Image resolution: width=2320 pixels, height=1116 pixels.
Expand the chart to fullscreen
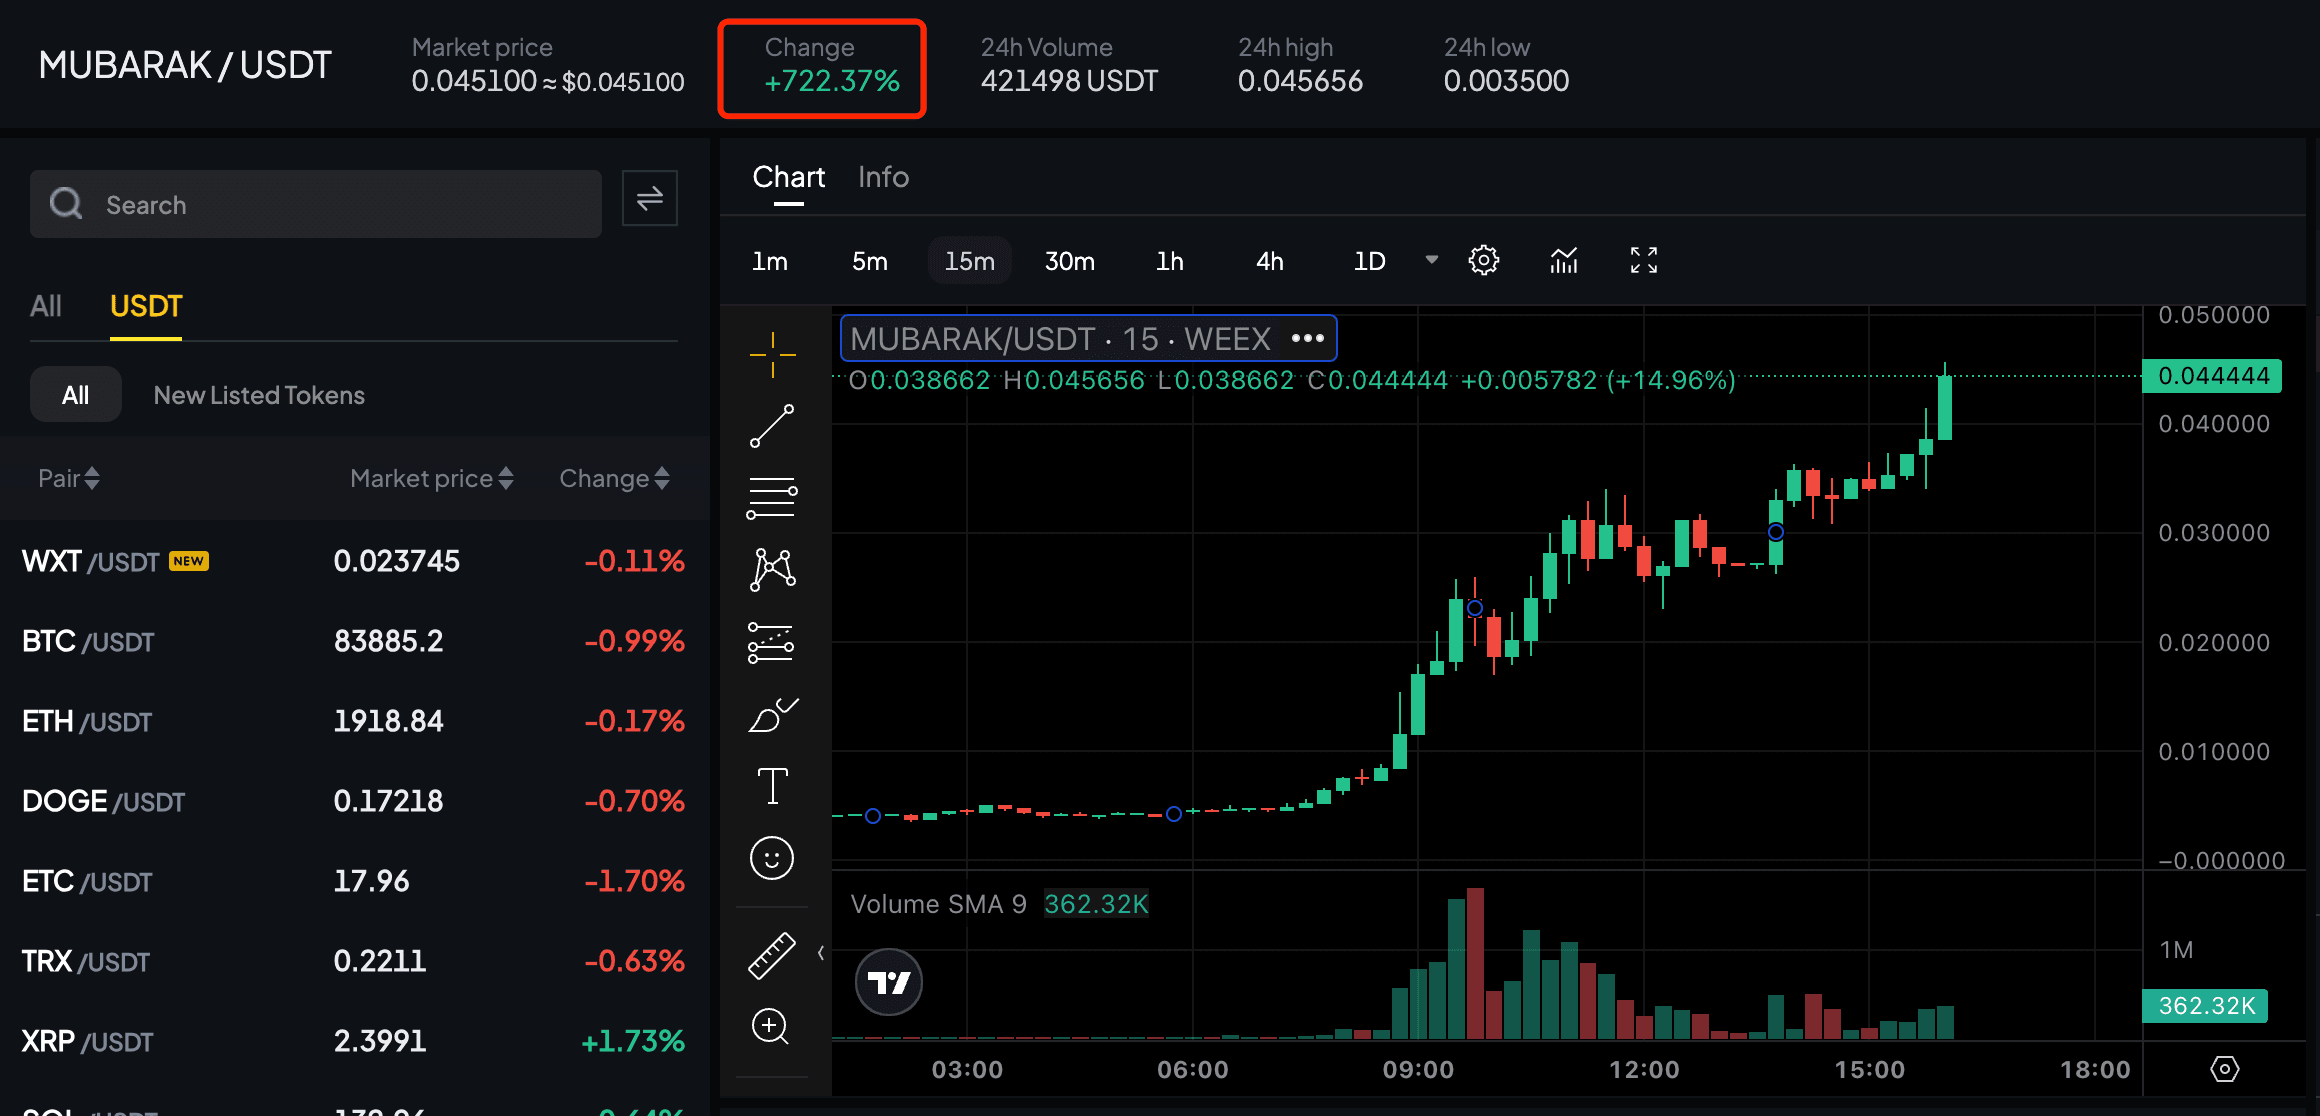1643,260
